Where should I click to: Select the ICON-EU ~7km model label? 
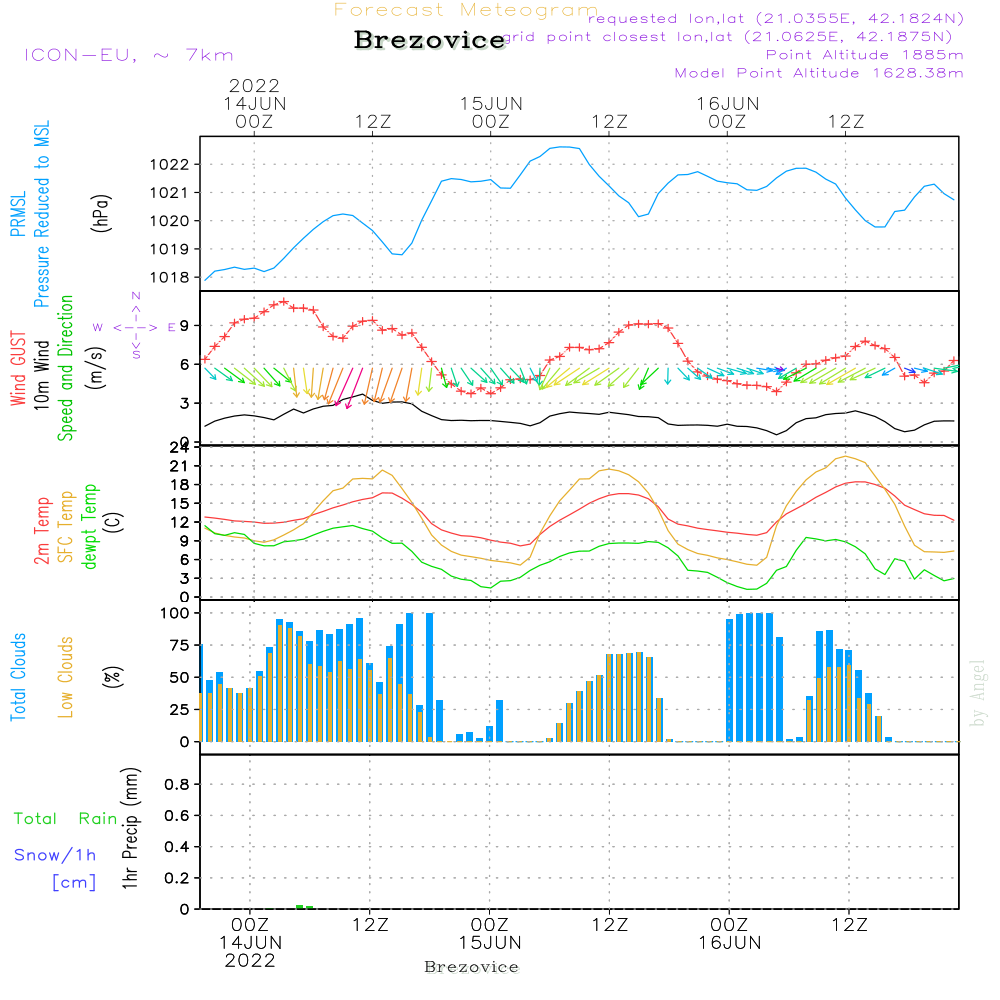pos(128,55)
